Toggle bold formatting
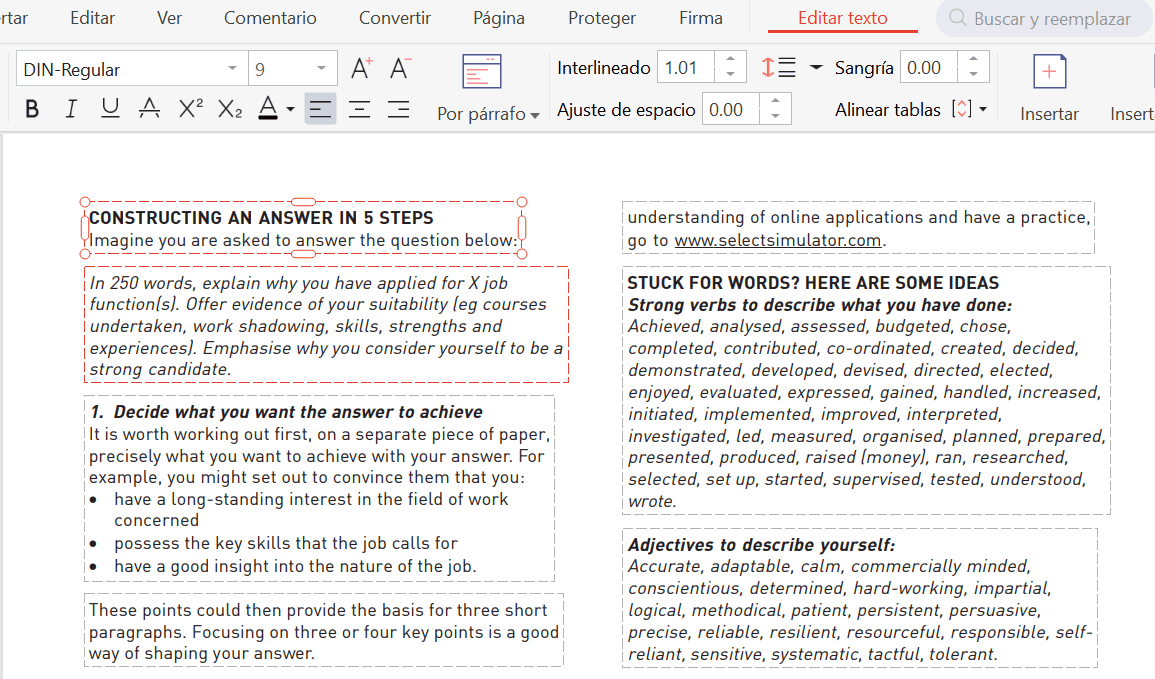Viewport: 1155px width, 679px height. [32, 109]
